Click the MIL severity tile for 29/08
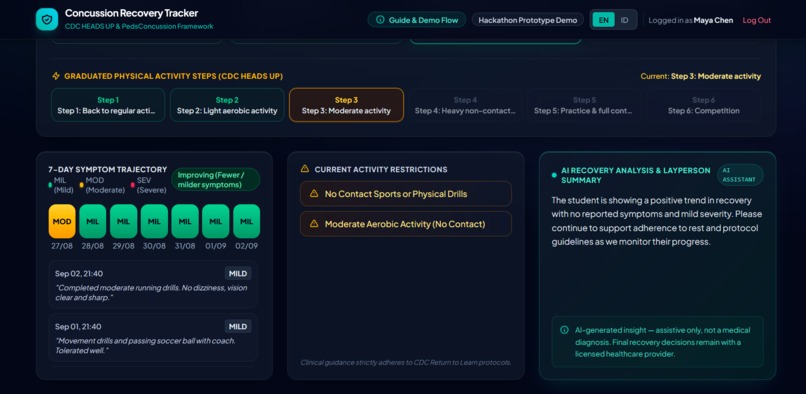This screenshot has height=394, width=806. point(123,221)
